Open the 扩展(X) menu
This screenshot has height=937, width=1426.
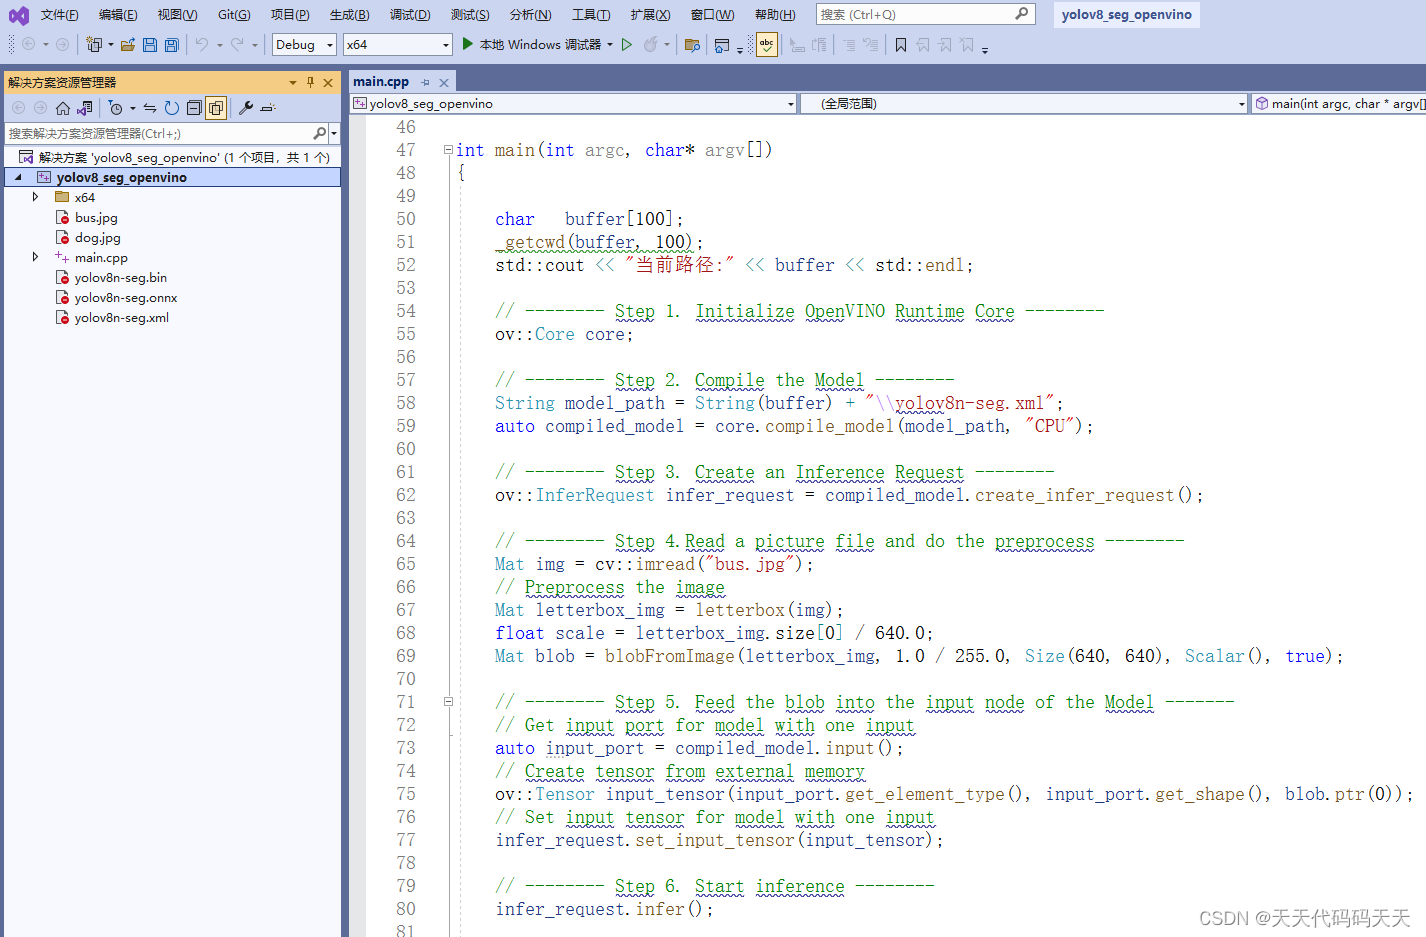[x=650, y=14]
